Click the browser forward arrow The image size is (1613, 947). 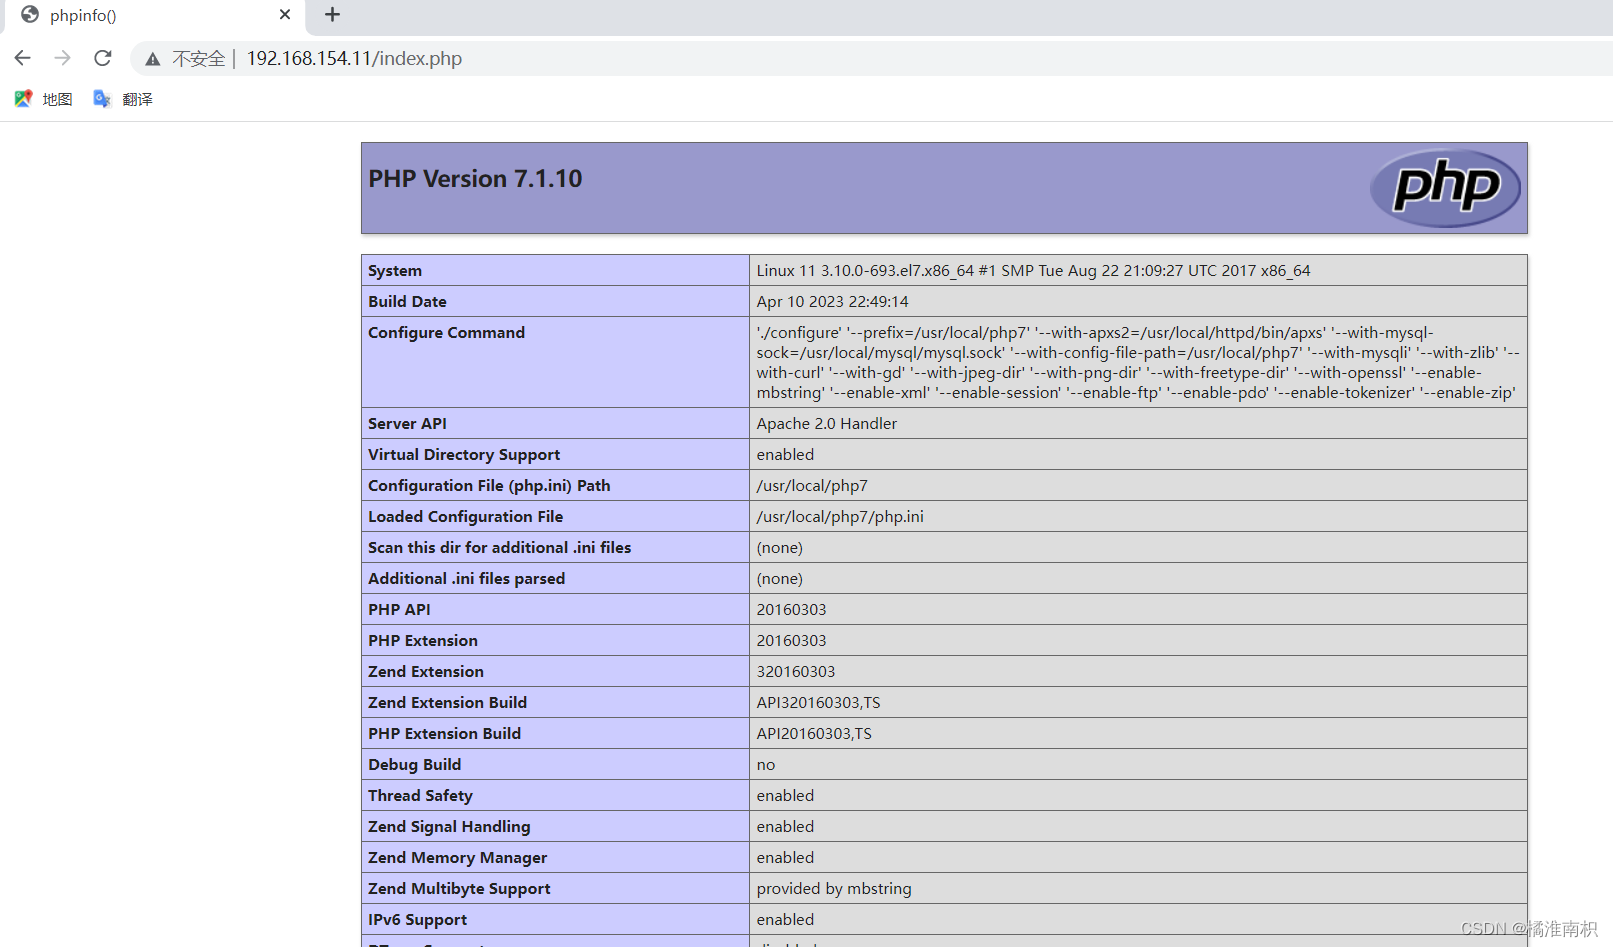tap(63, 58)
